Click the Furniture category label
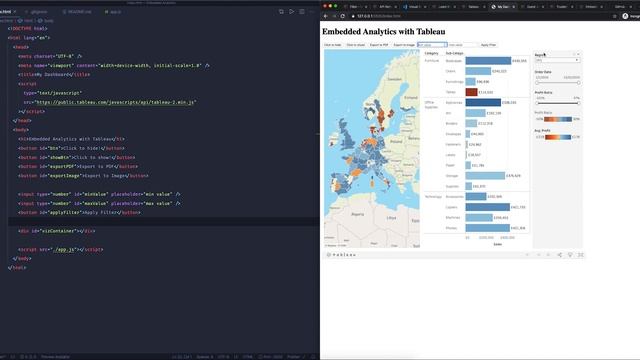 pos(432,61)
